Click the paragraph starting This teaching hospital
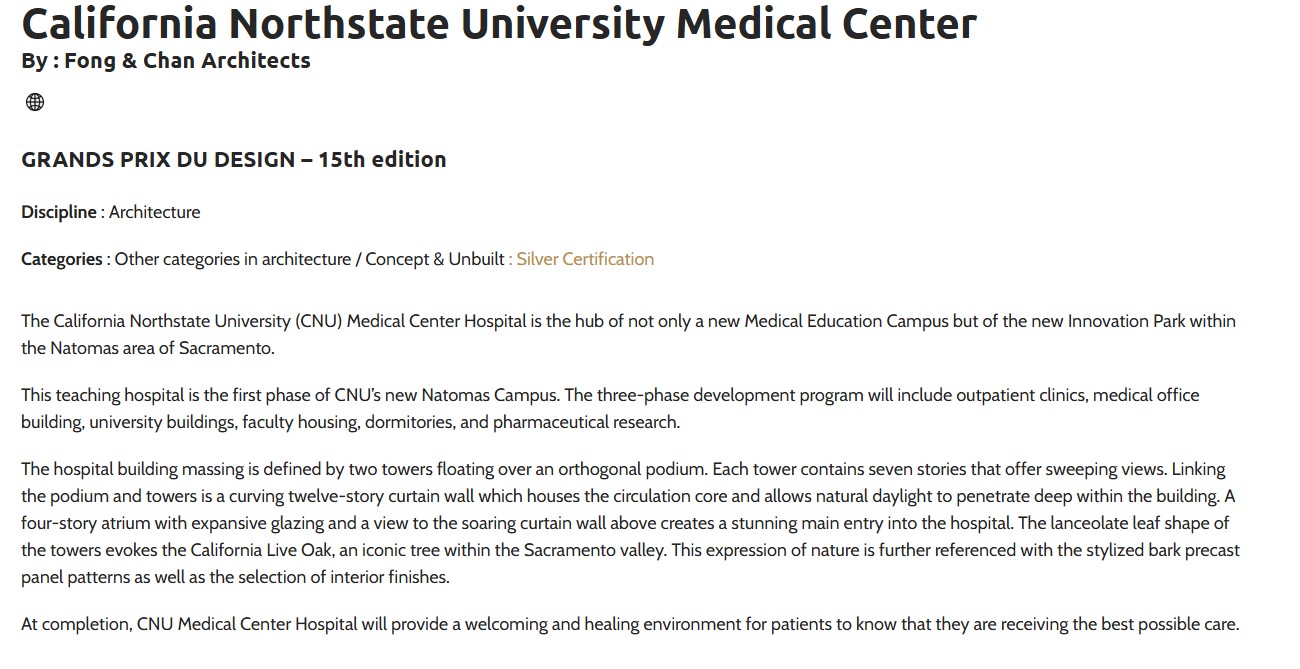This screenshot has width=1300, height=669. point(610,408)
